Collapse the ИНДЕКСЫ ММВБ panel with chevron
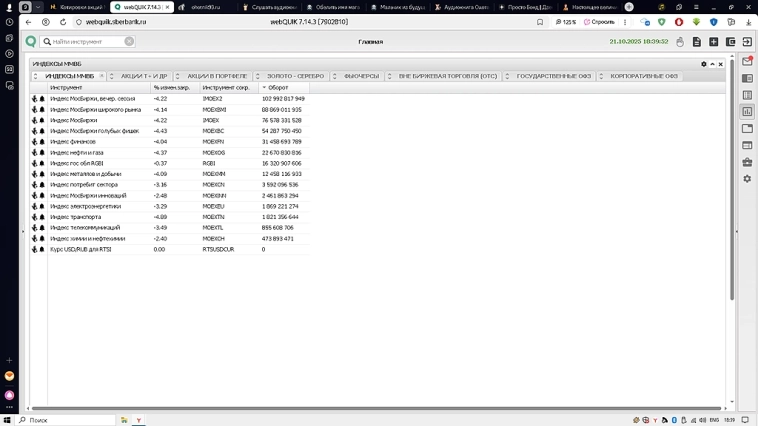 point(712,64)
